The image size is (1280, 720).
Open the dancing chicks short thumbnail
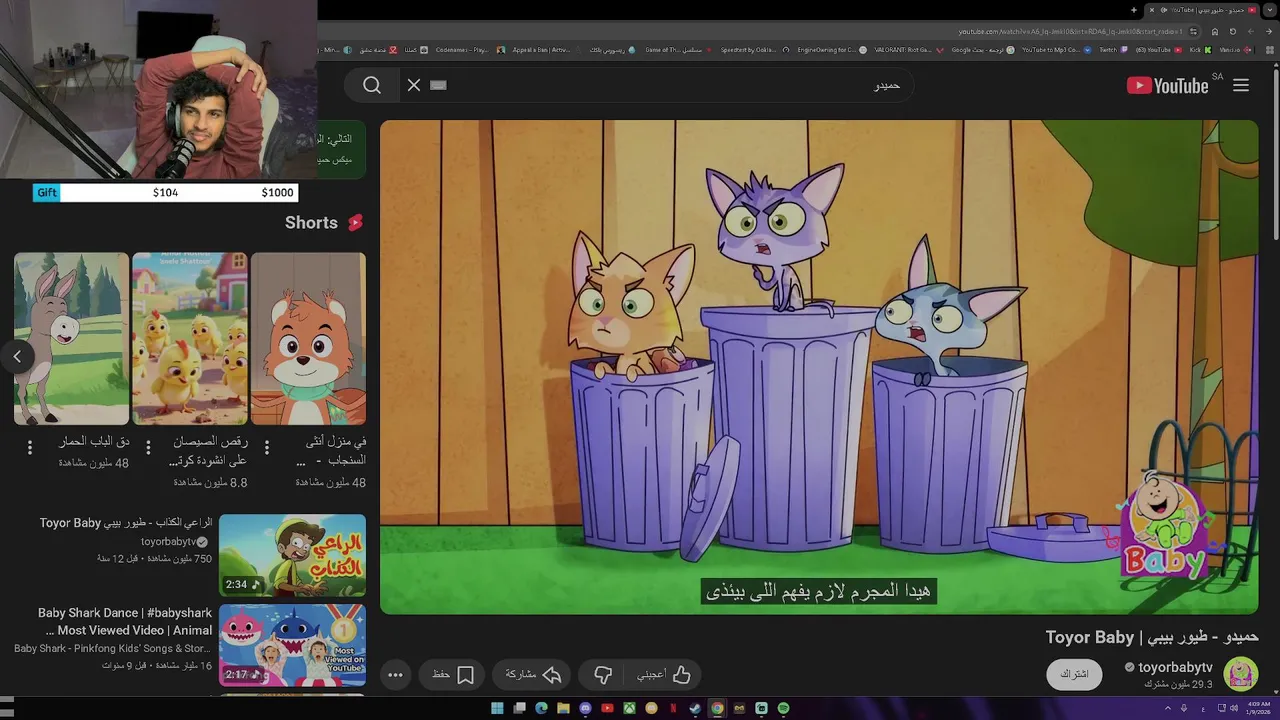190,339
